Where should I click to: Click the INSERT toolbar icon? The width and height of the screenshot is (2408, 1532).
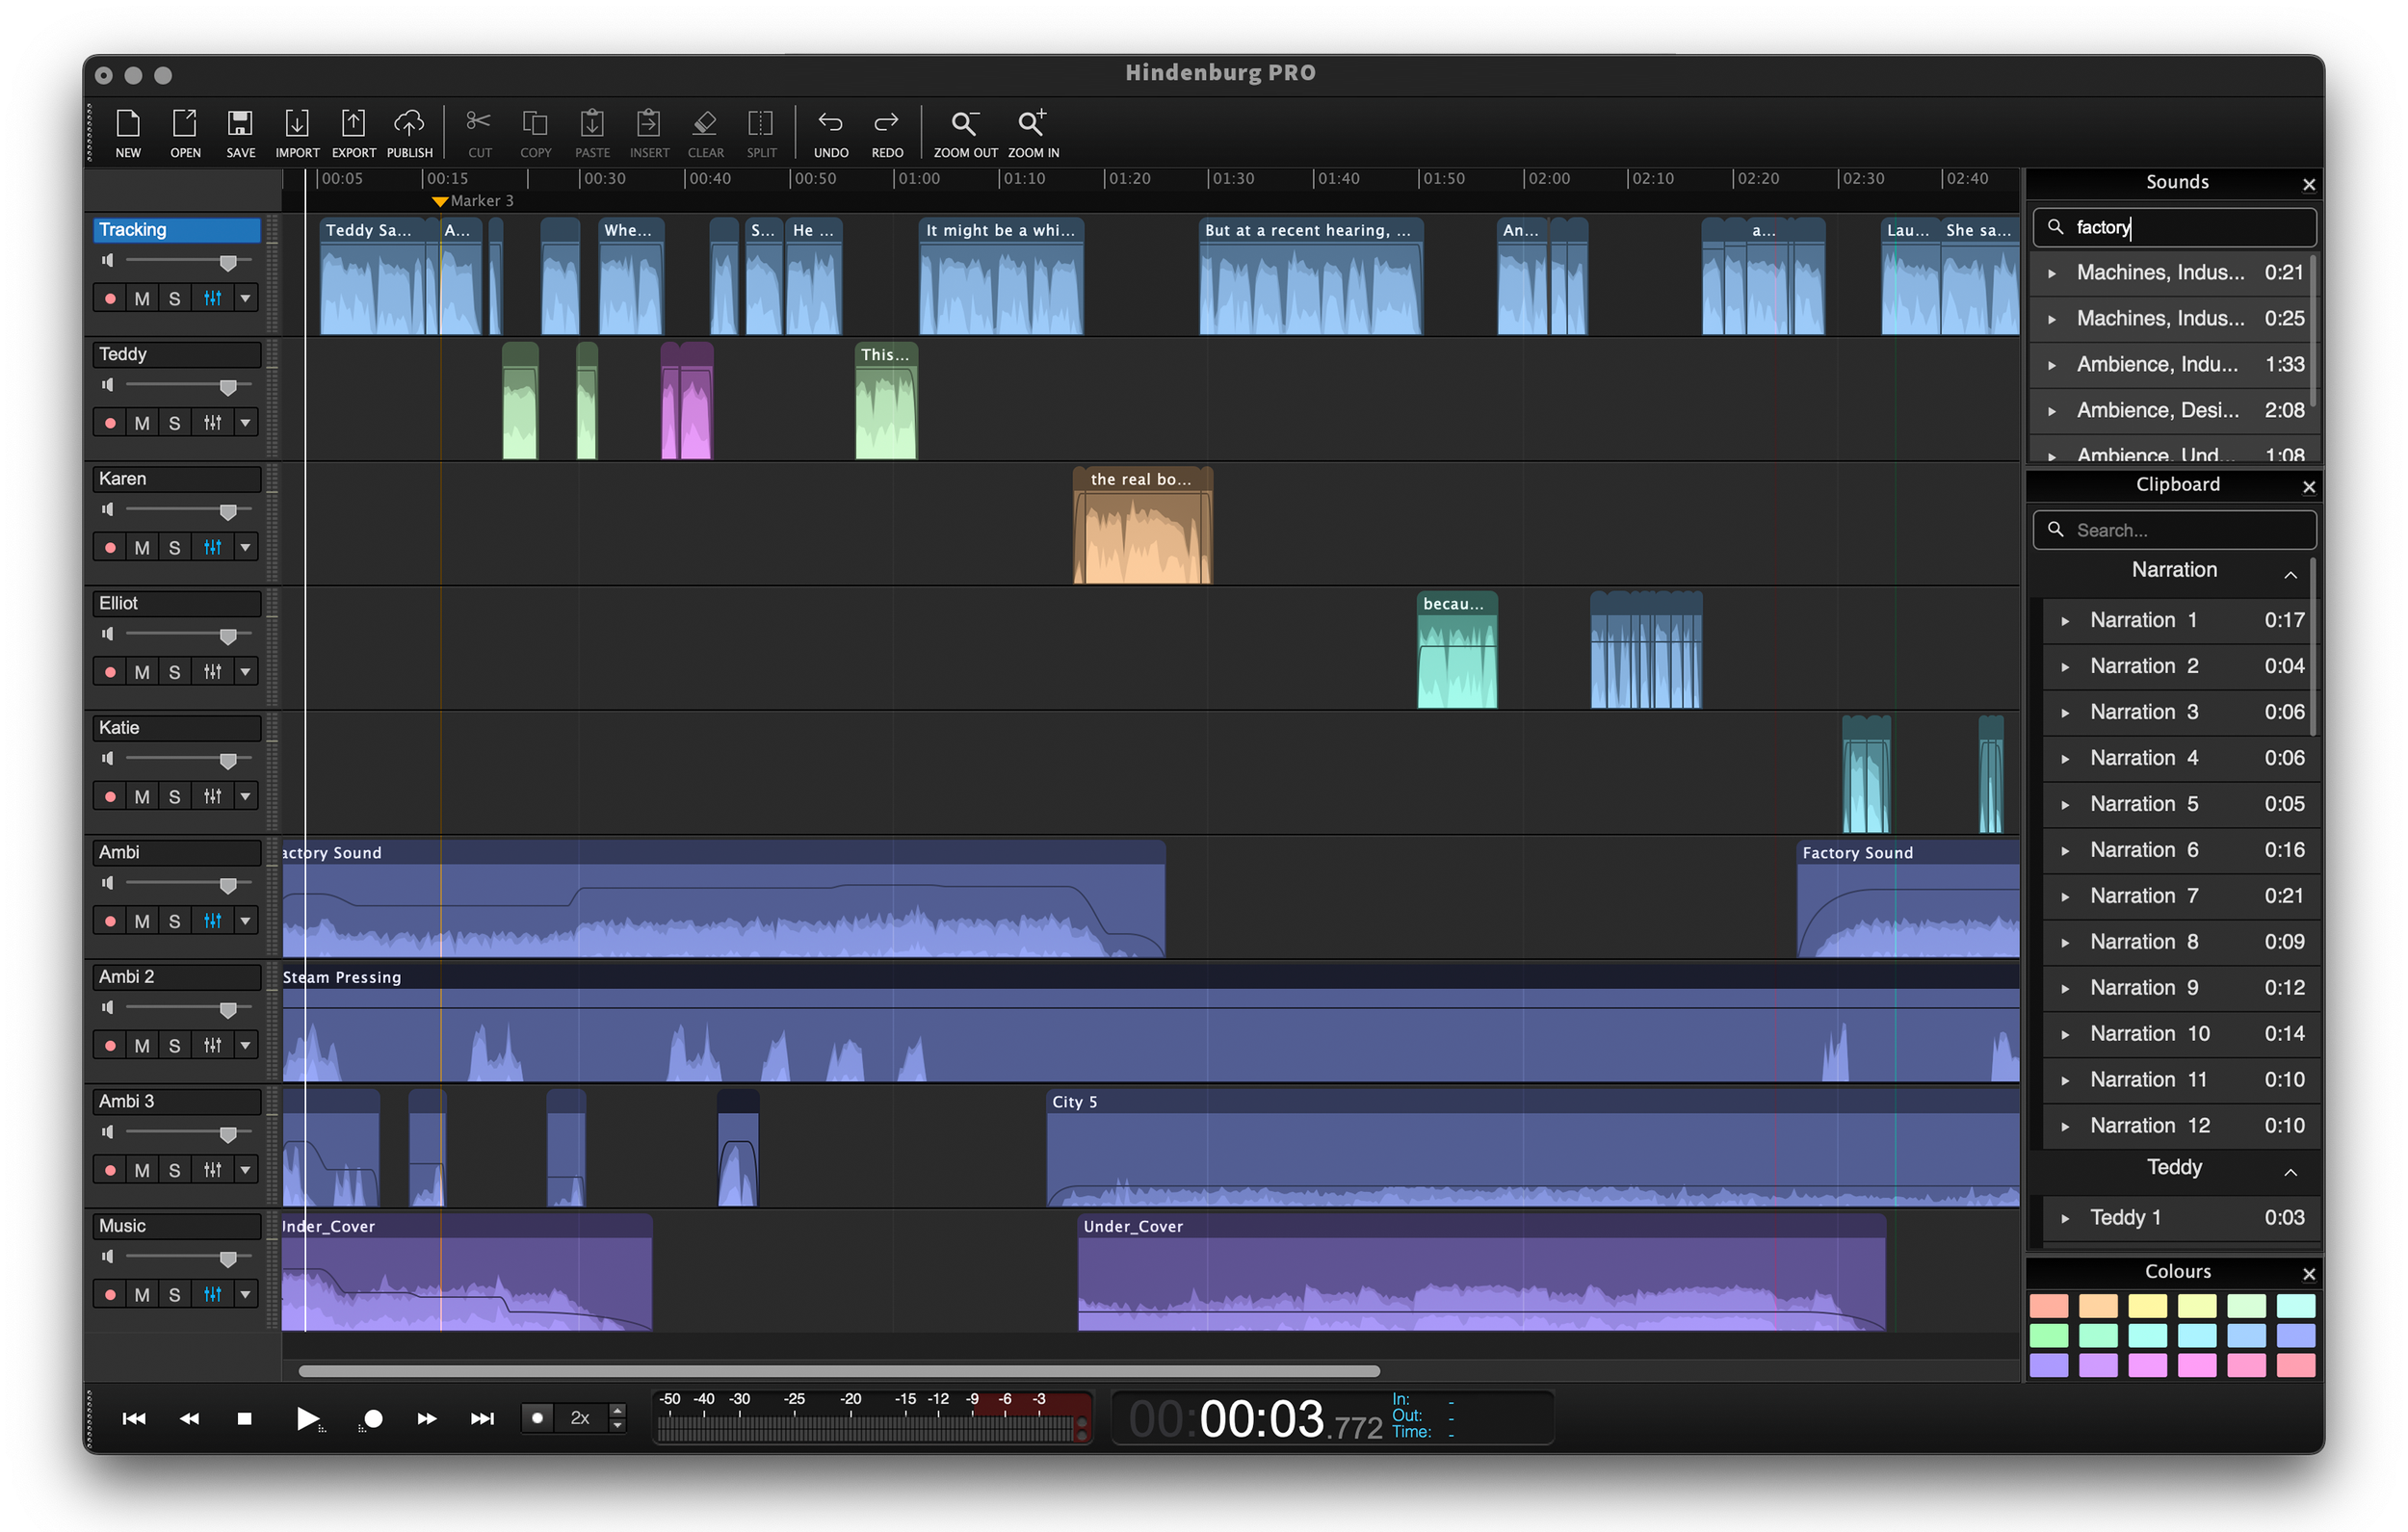[649, 133]
